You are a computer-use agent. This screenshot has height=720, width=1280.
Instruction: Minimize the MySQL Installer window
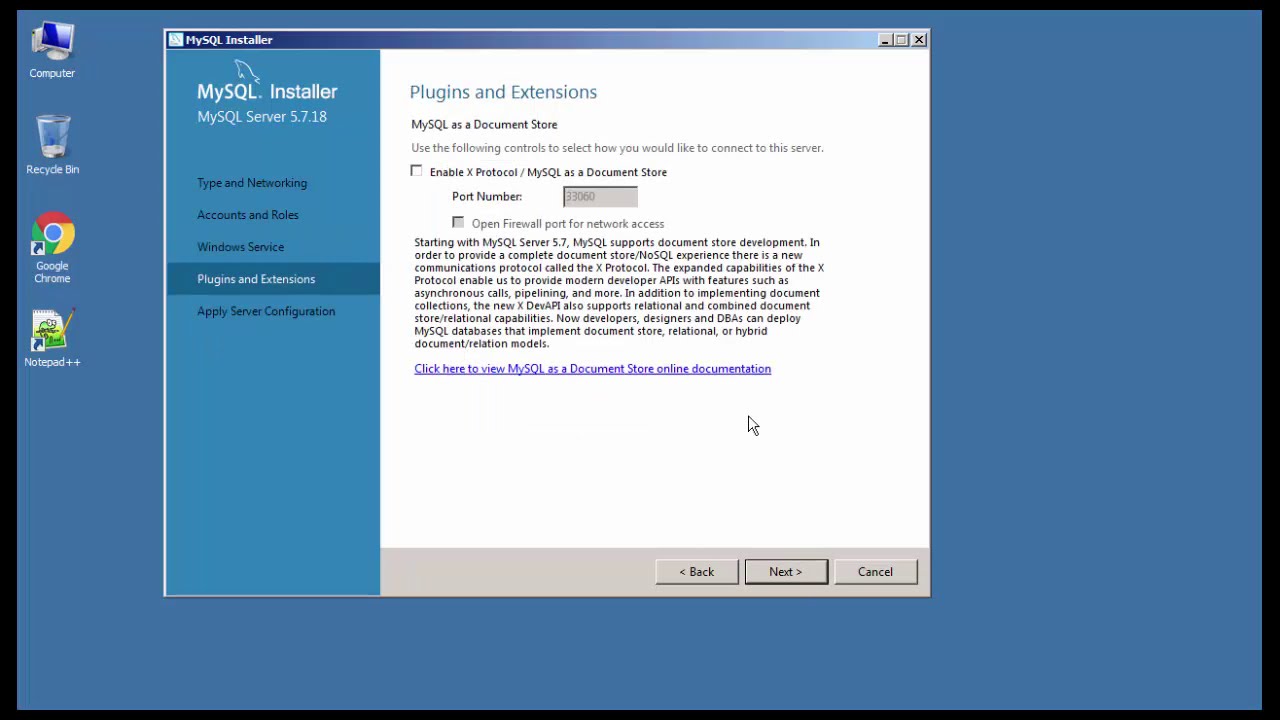(885, 40)
